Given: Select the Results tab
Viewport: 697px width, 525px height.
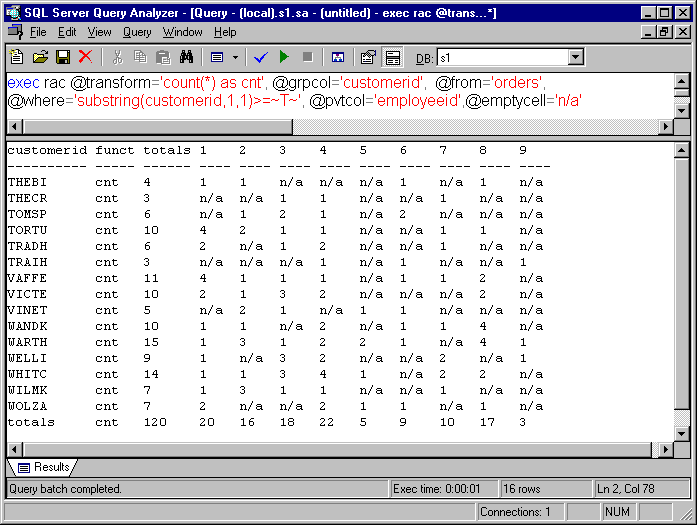Looking at the screenshot, I should [x=43, y=467].
